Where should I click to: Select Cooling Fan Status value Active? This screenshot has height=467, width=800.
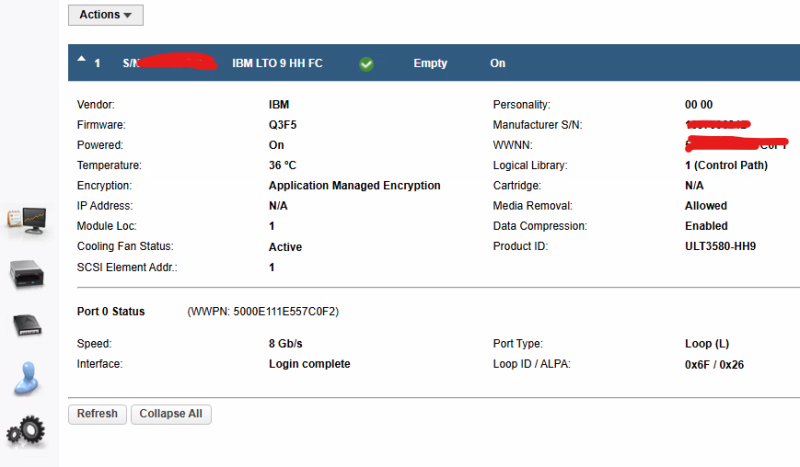[285, 247]
